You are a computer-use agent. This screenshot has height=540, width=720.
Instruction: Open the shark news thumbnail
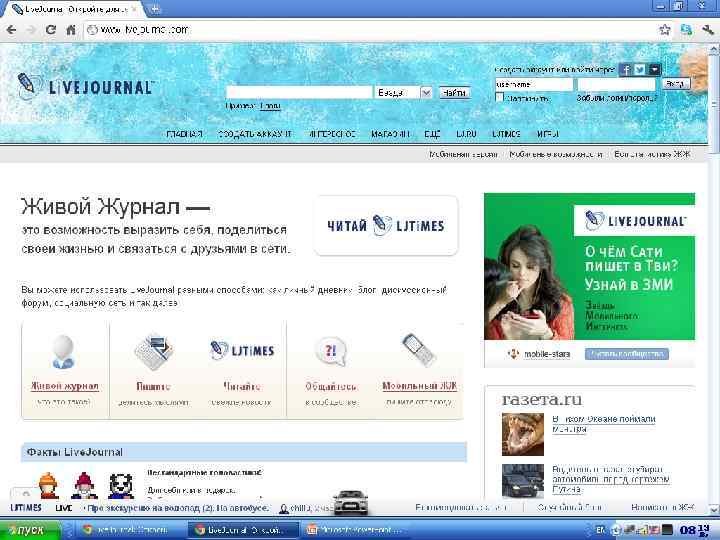click(523, 434)
